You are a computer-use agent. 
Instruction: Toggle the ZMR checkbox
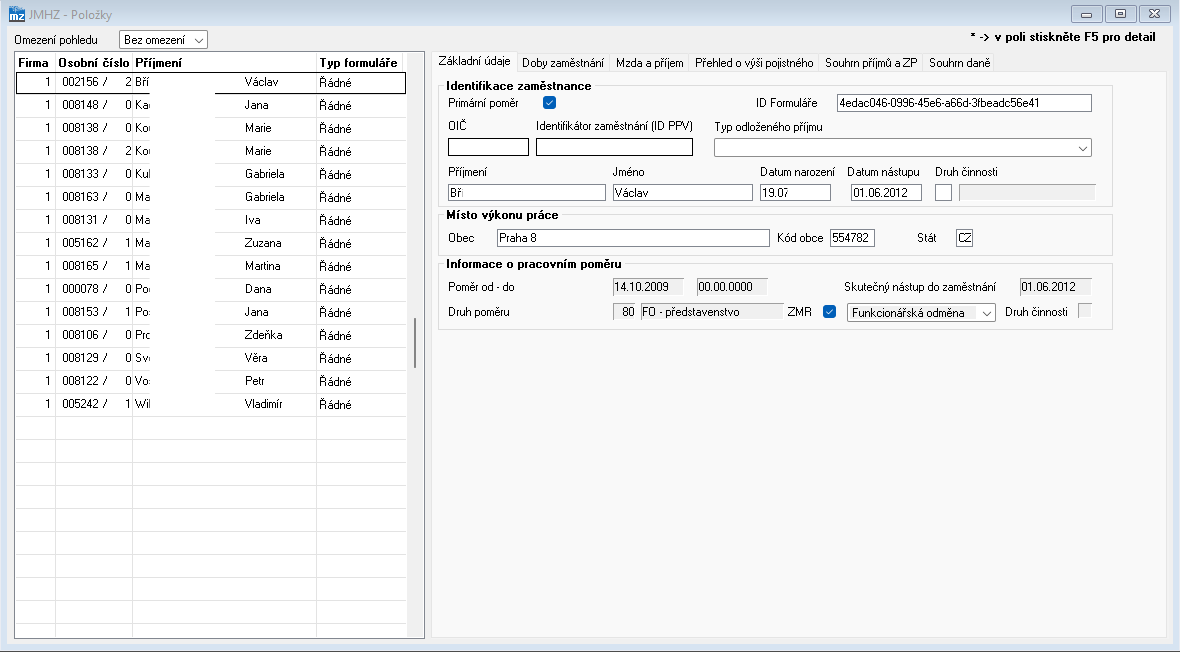coord(829,312)
